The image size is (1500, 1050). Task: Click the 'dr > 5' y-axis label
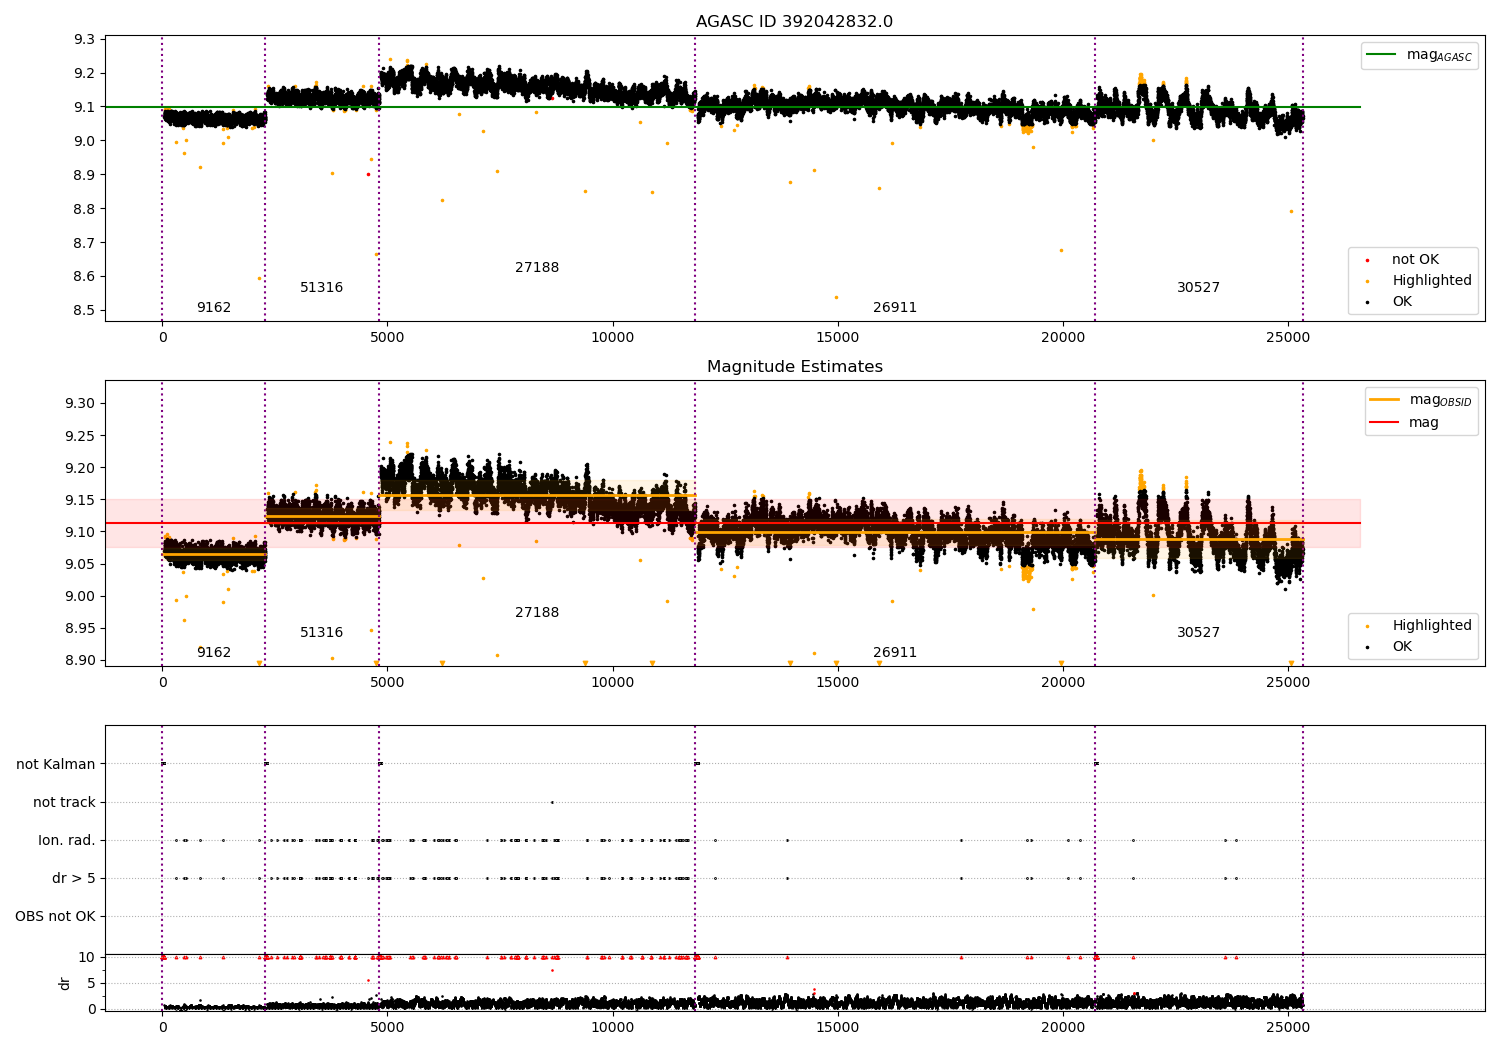point(74,879)
